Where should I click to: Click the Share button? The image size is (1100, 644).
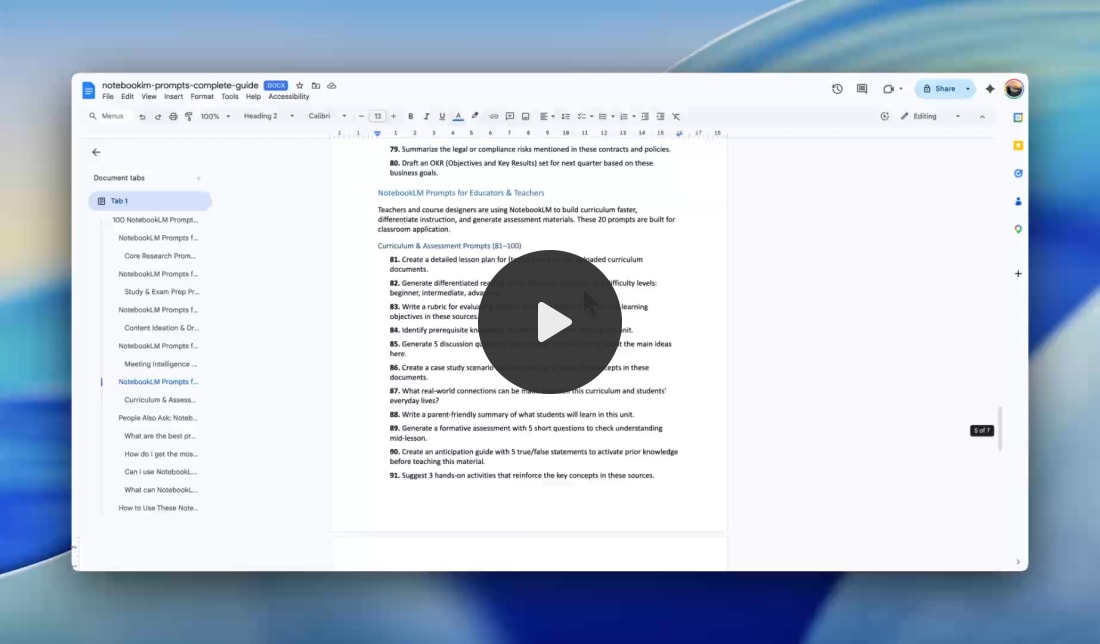point(939,89)
